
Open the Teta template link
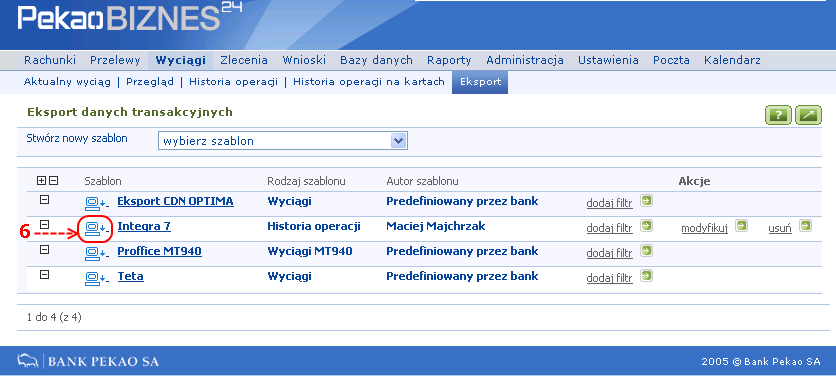point(131,276)
